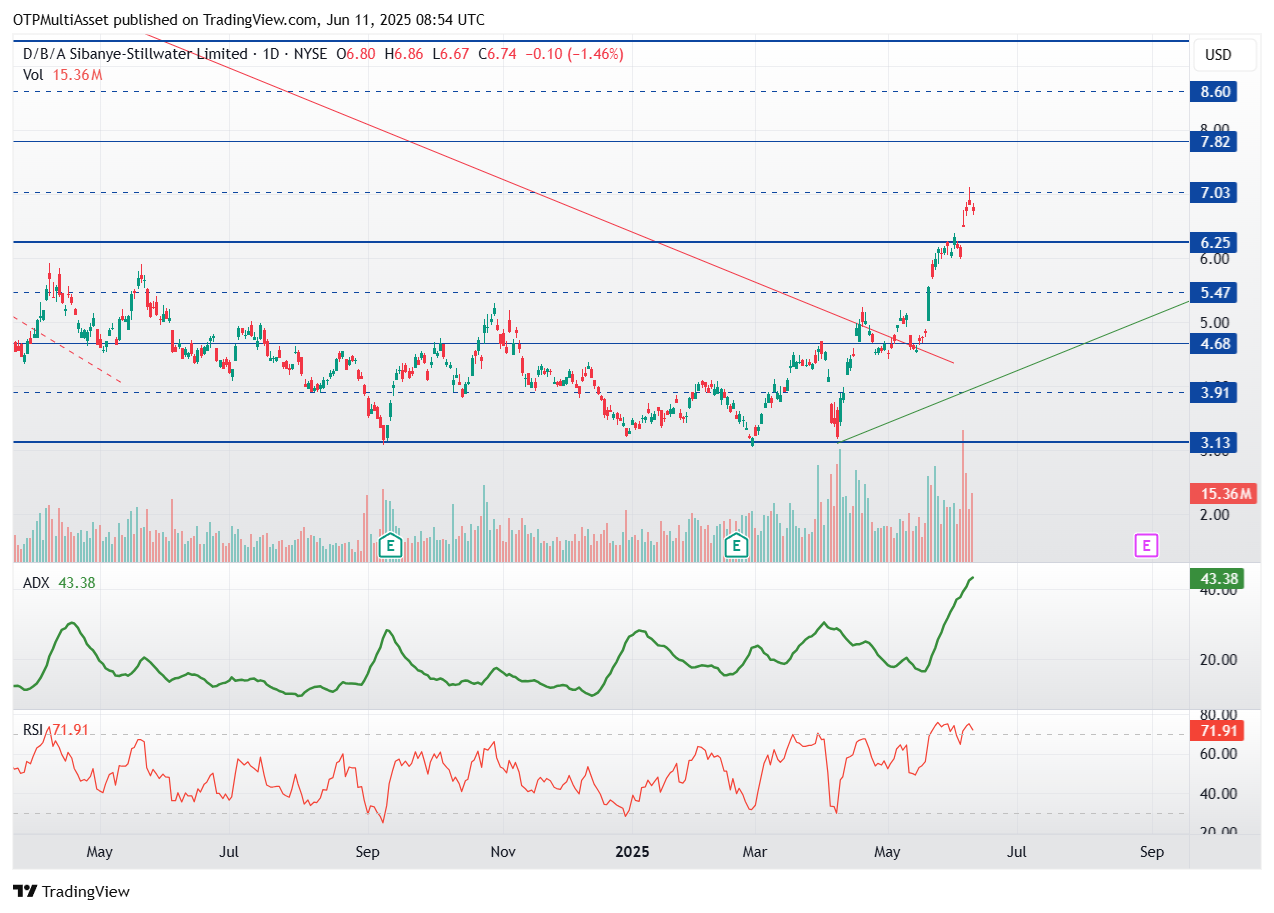Click the 3.91 price level label
Image resolution: width=1274 pixels, height=913 pixels.
coord(1213,393)
